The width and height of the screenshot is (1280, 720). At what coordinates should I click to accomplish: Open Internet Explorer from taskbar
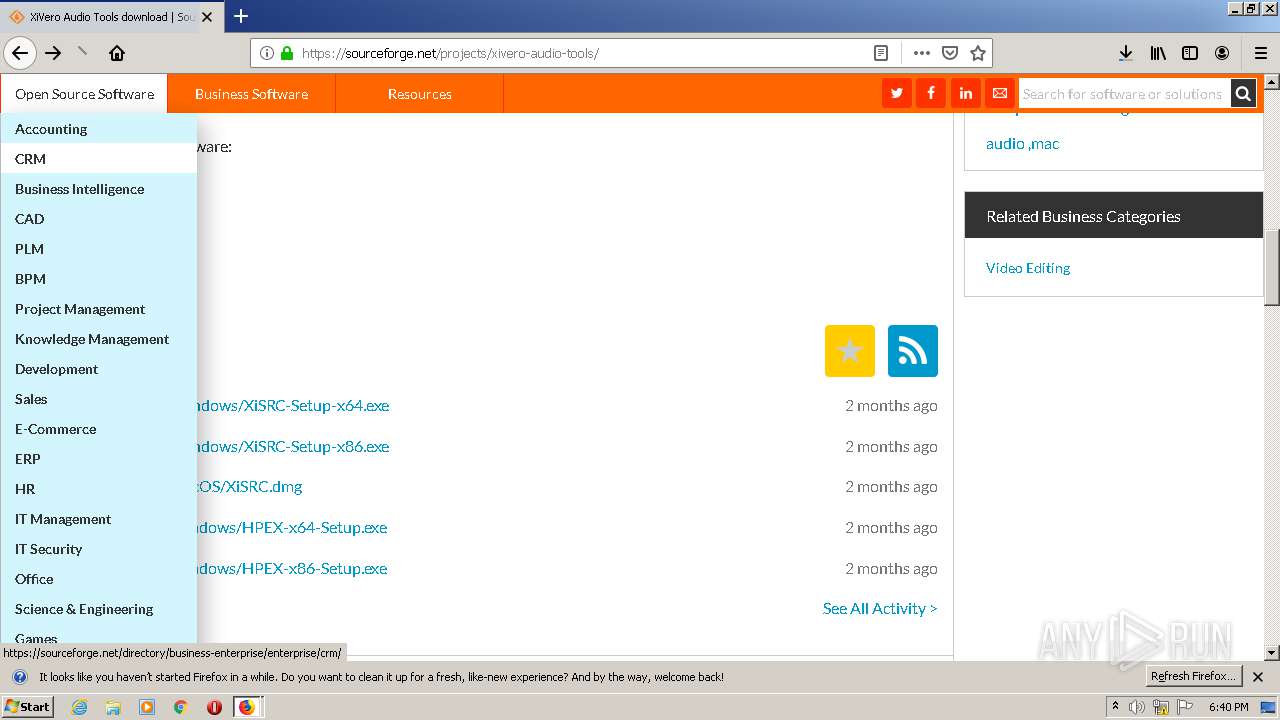point(79,707)
